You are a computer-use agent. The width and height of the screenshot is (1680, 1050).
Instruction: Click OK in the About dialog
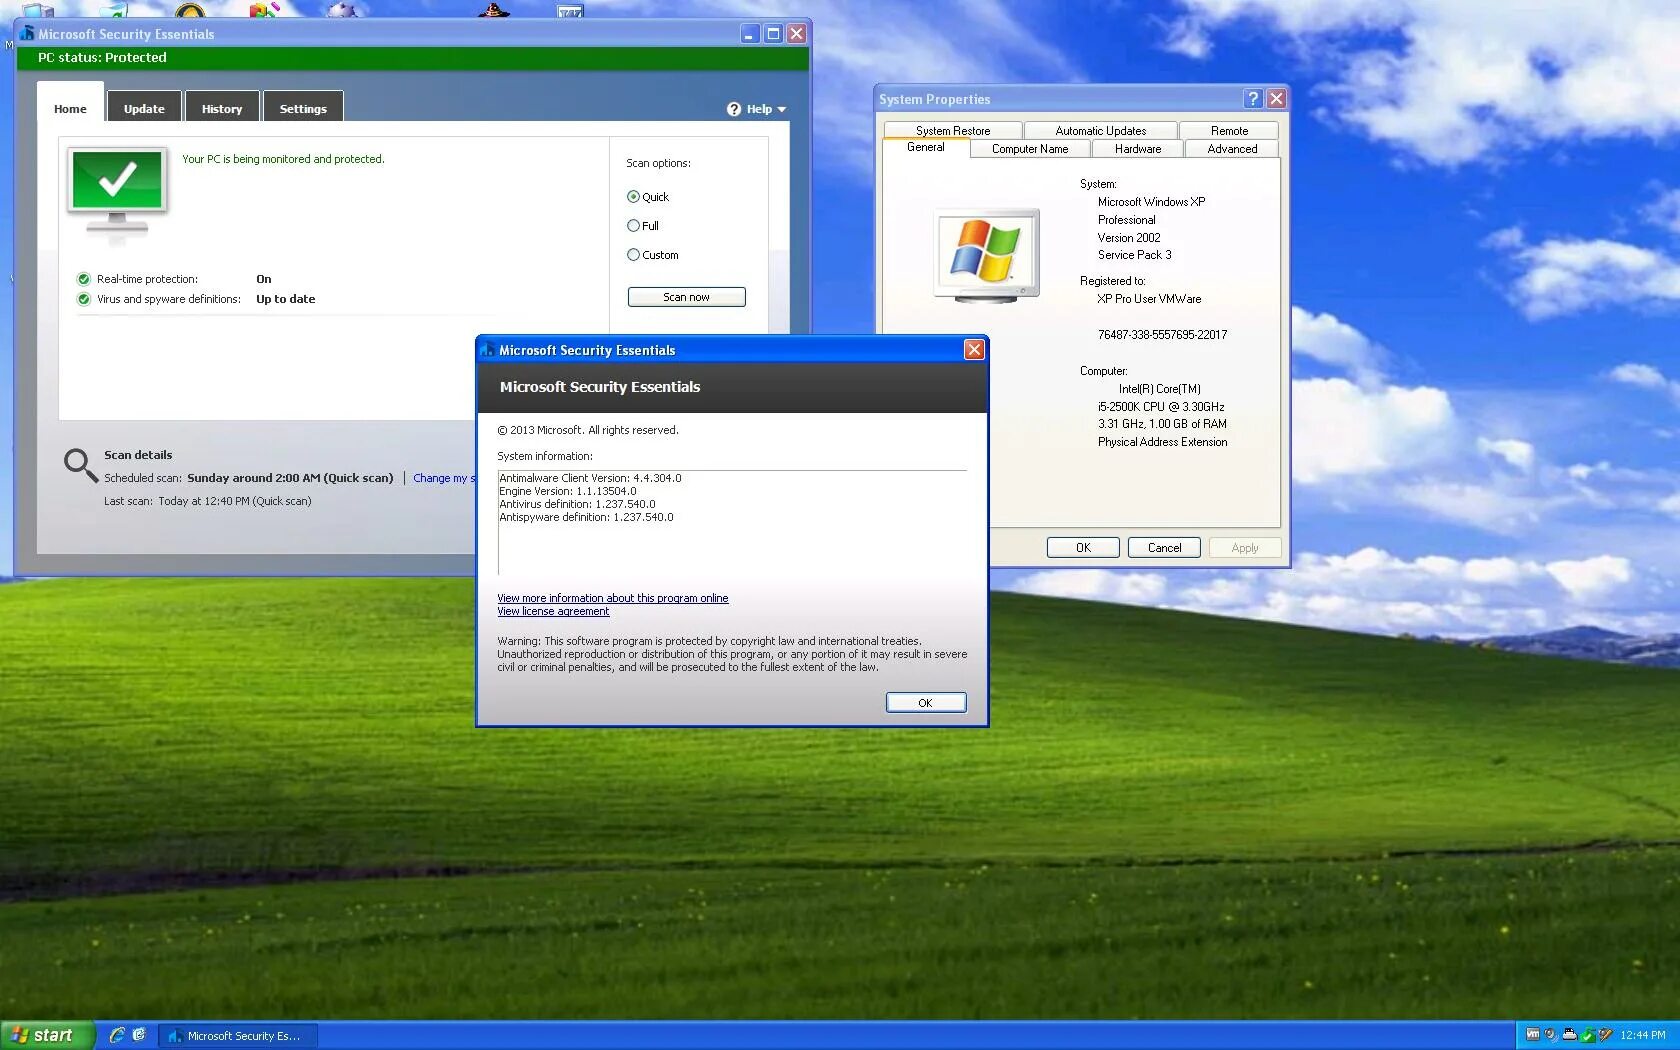tap(926, 702)
